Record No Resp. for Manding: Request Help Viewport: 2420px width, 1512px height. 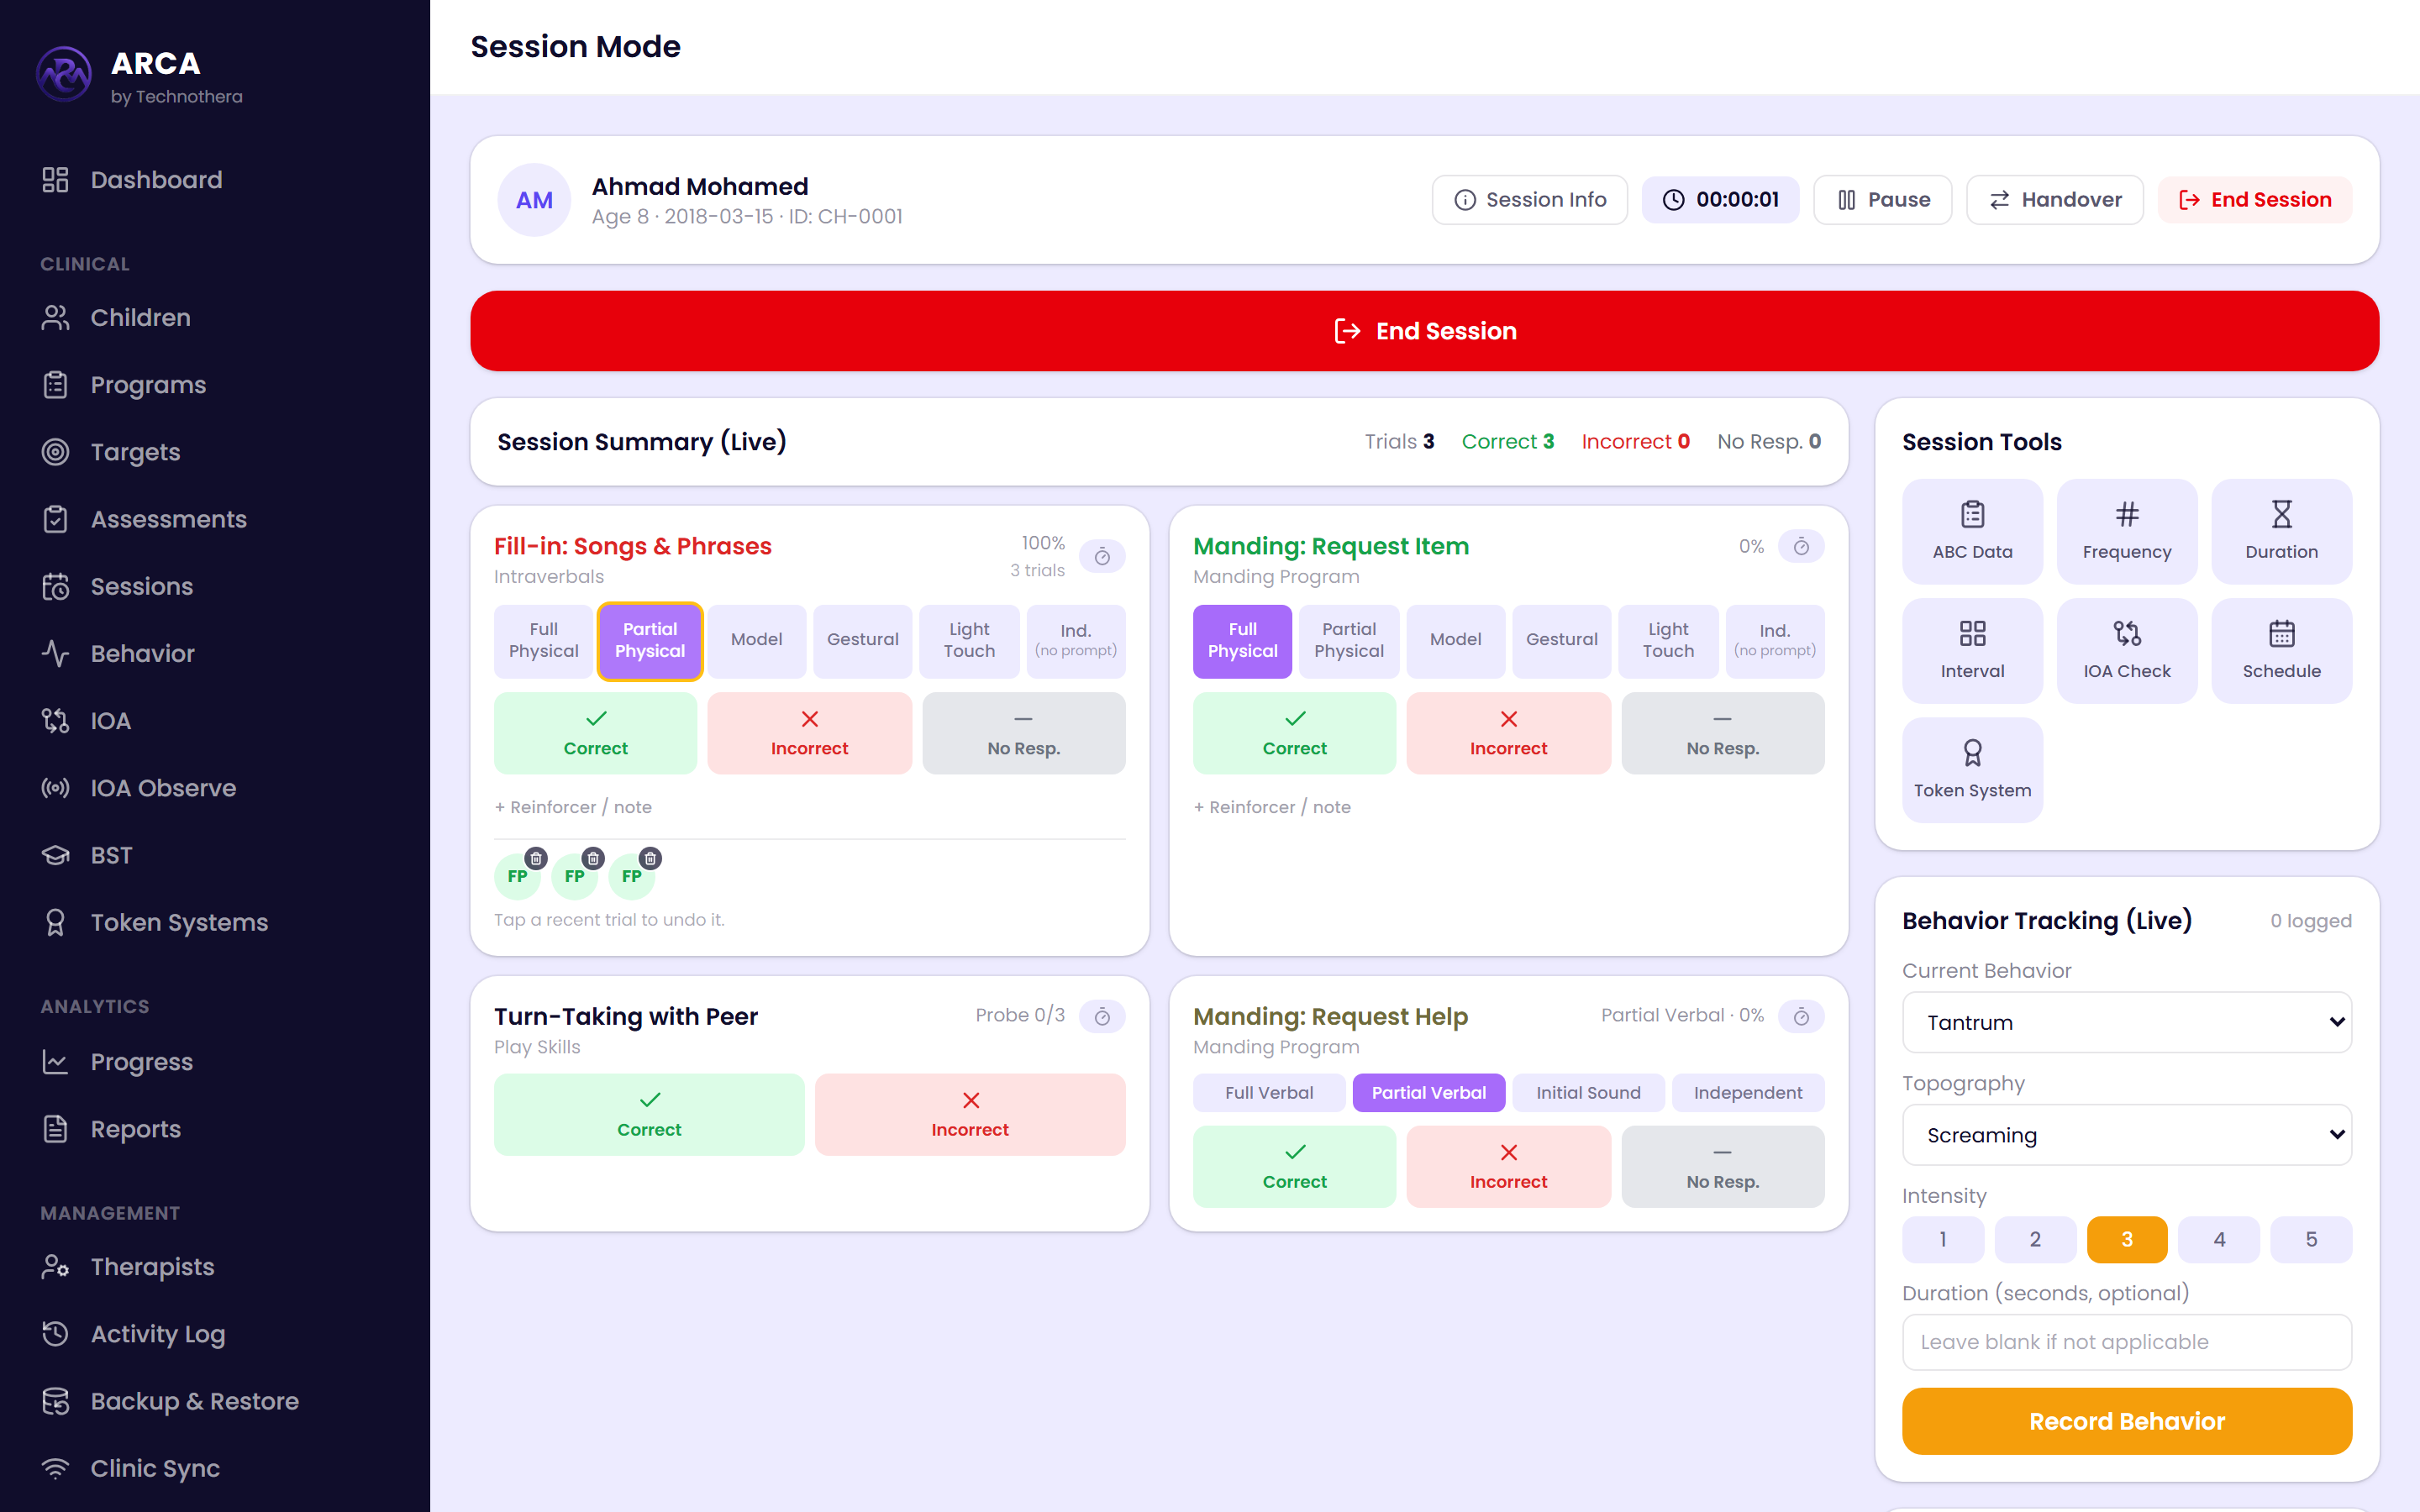1722,1167
